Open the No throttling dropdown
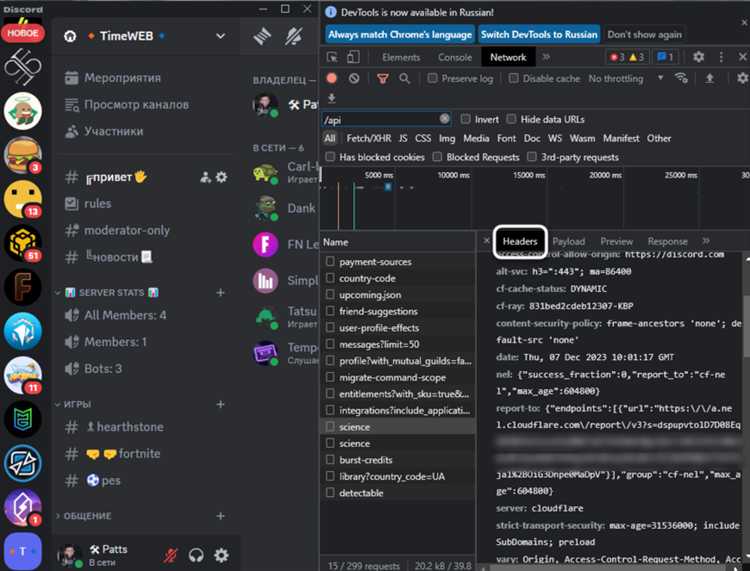The width and height of the screenshot is (750, 571). pyautogui.click(x=626, y=78)
